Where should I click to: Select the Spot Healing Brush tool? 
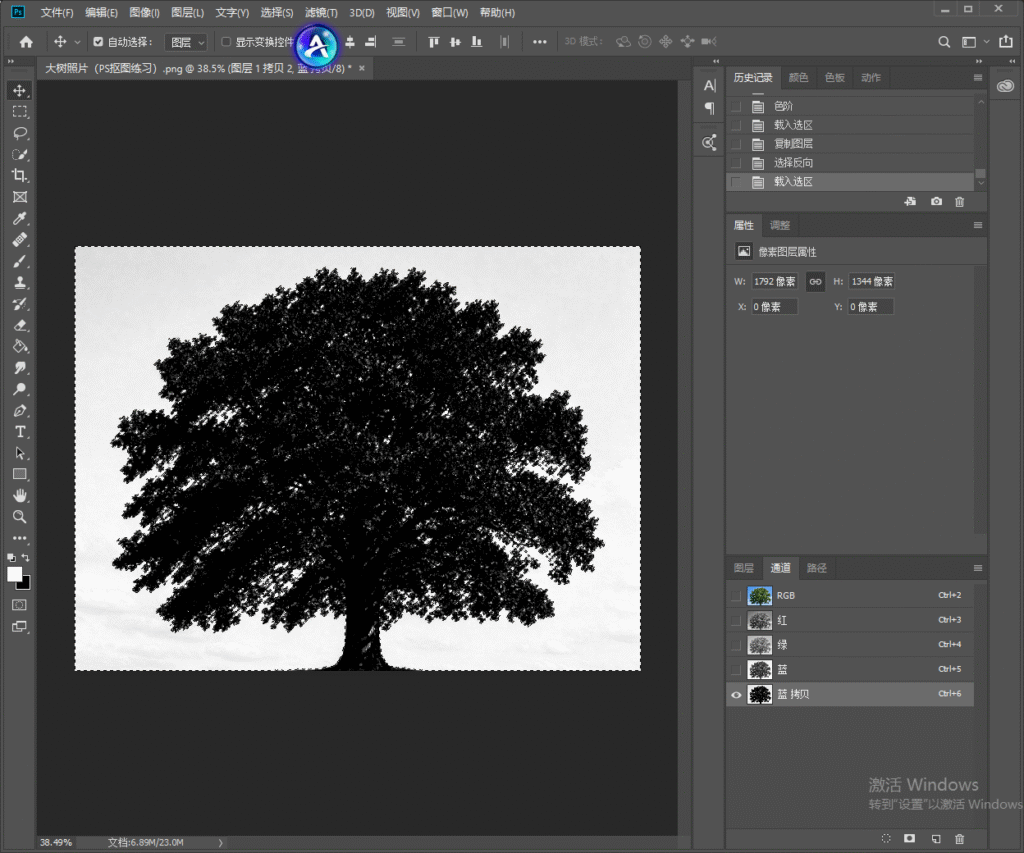click(20, 240)
